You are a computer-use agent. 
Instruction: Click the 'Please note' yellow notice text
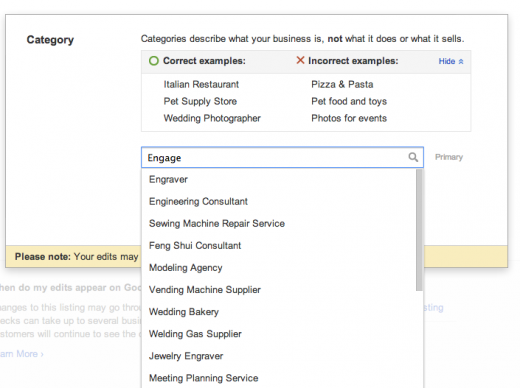pos(76,257)
